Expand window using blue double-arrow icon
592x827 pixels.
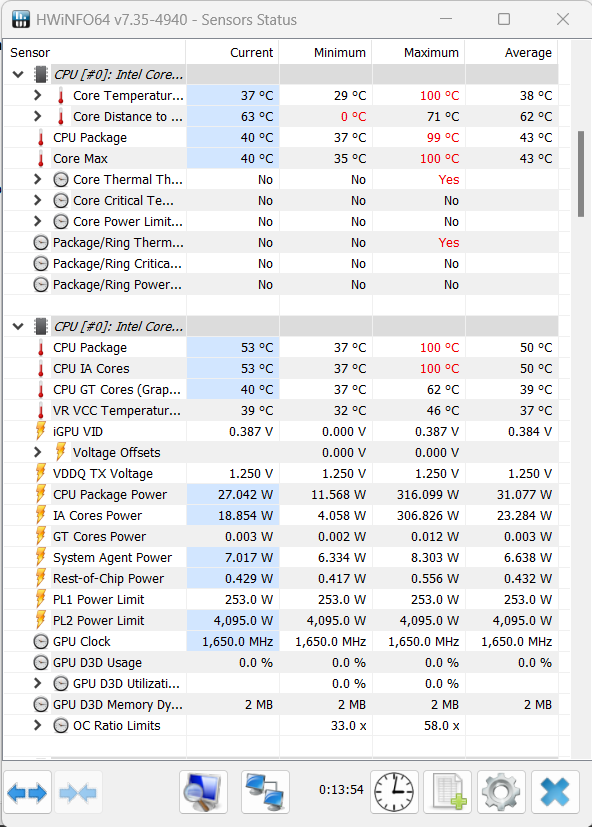coord(26,791)
